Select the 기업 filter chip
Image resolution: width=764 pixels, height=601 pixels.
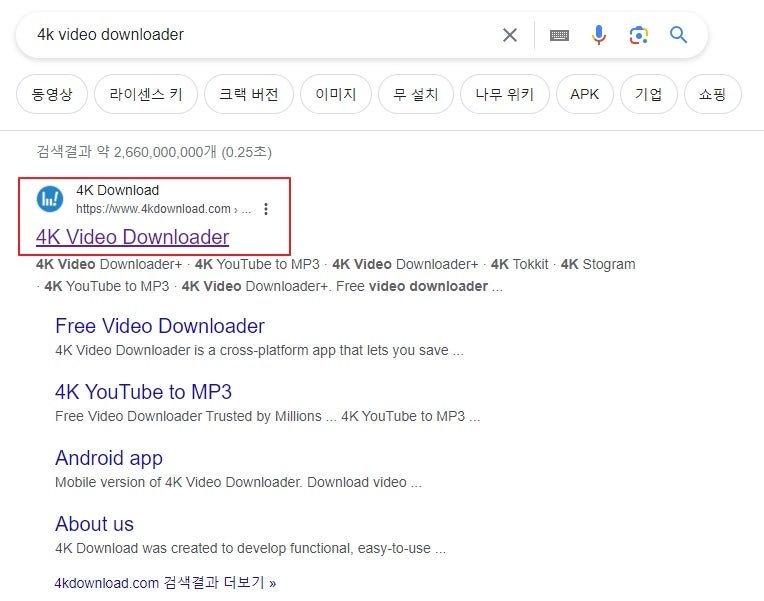649,94
